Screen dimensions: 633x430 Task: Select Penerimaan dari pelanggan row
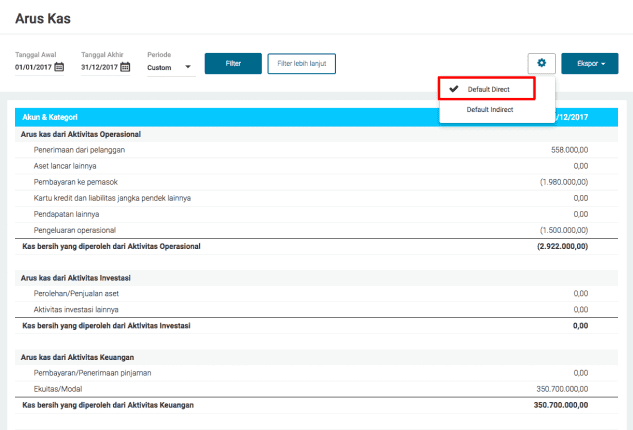(x=316, y=150)
